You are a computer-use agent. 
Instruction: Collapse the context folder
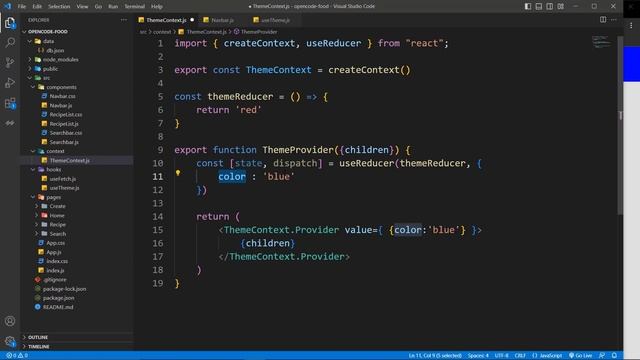55,151
